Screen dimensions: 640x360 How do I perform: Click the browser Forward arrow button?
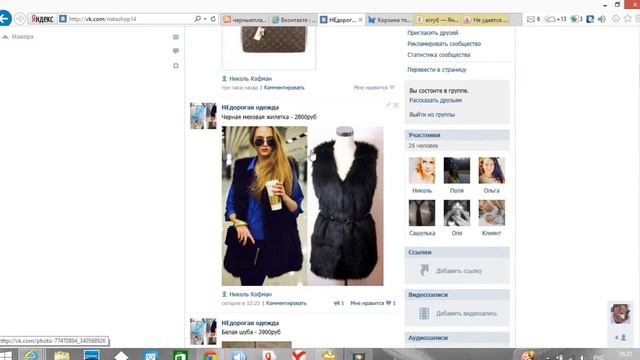coord(20,19)
